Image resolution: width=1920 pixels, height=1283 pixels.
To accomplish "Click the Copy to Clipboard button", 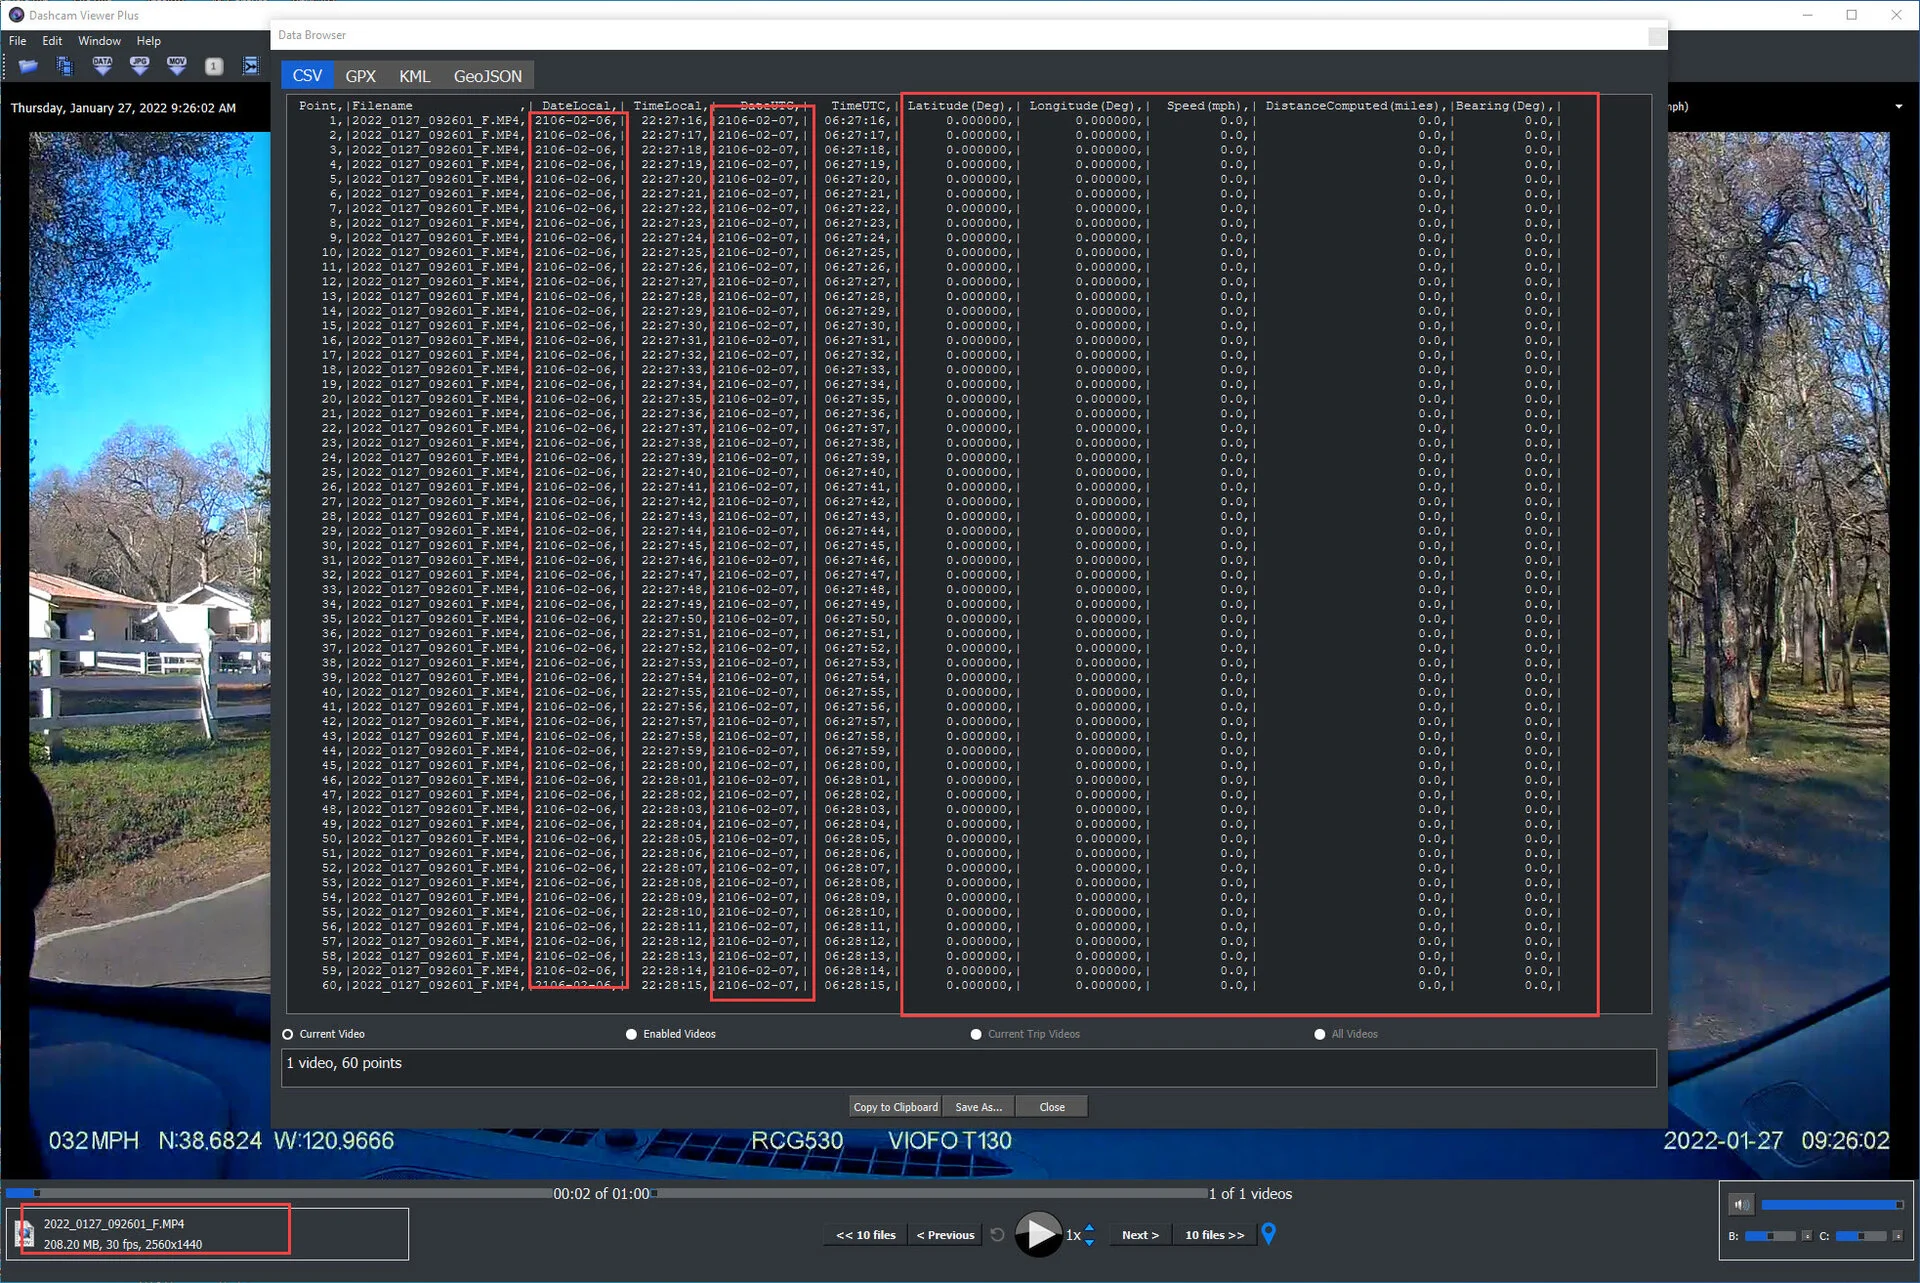I will coord(895,1107).
